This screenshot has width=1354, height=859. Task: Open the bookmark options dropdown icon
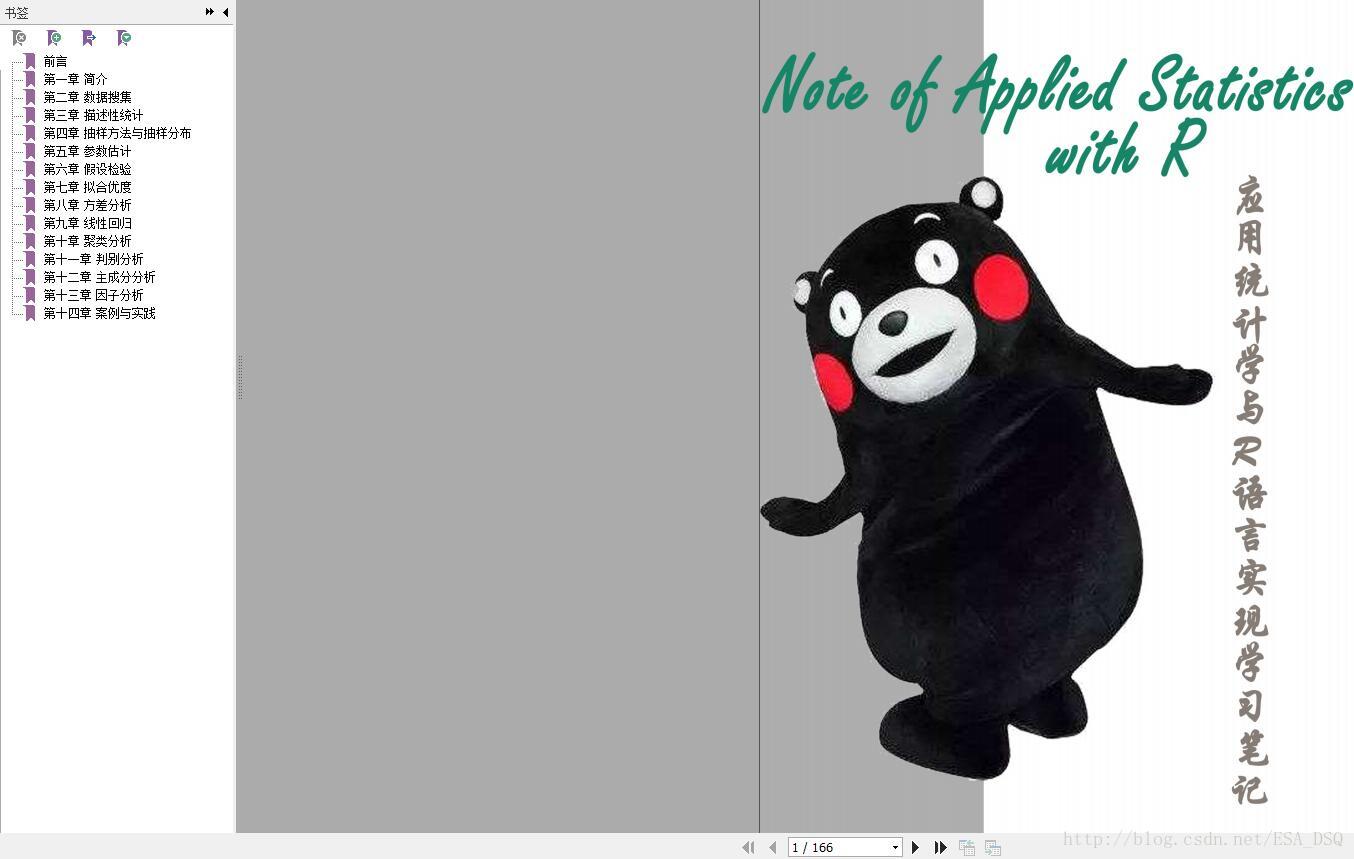[x=124, y=38]
